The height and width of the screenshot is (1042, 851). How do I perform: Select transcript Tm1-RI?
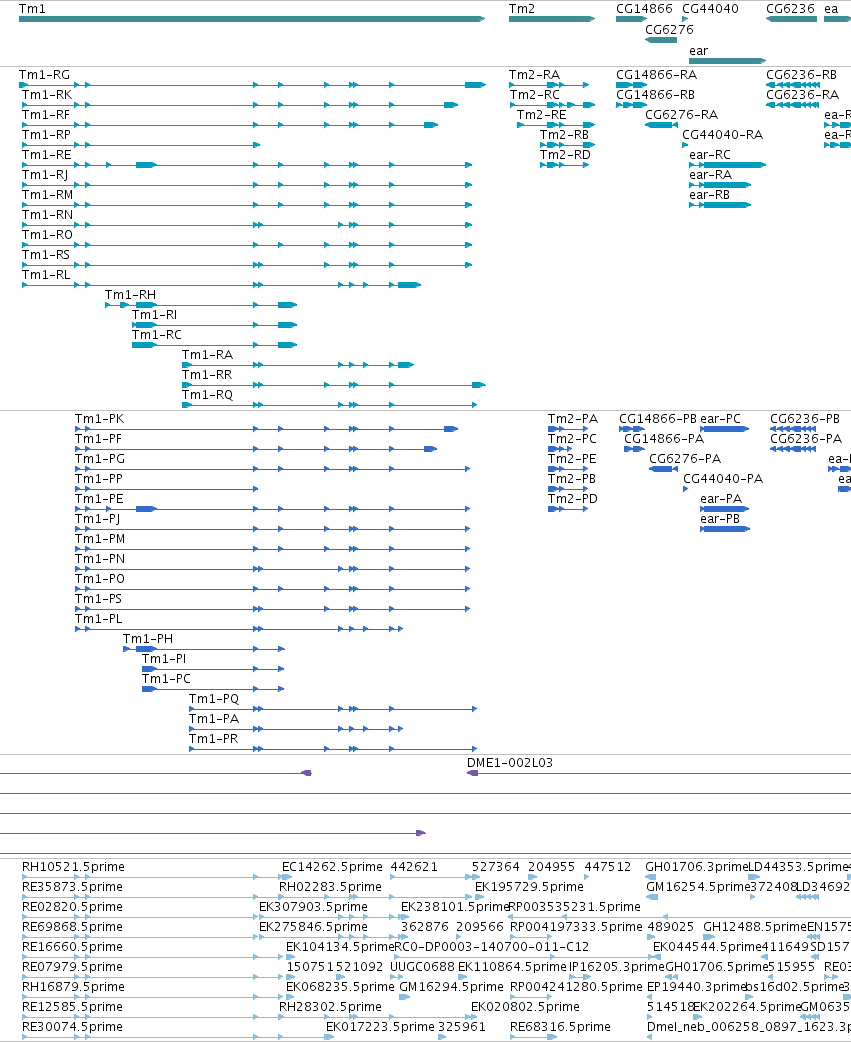[214, 324]
